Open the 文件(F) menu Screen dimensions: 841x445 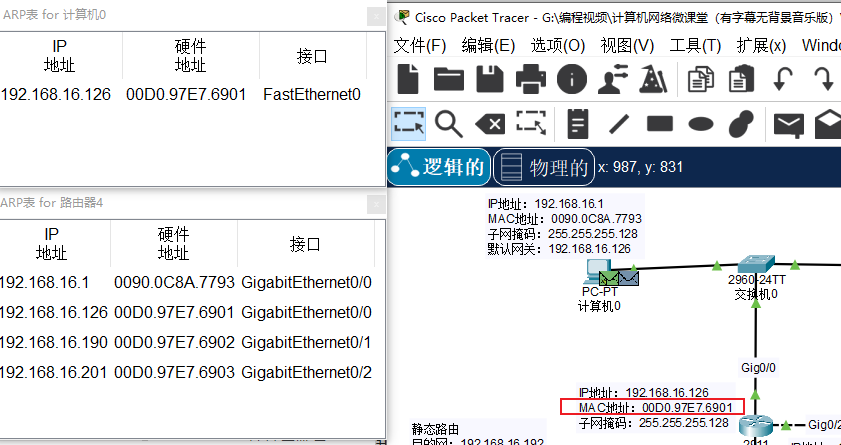click(419, 46)
